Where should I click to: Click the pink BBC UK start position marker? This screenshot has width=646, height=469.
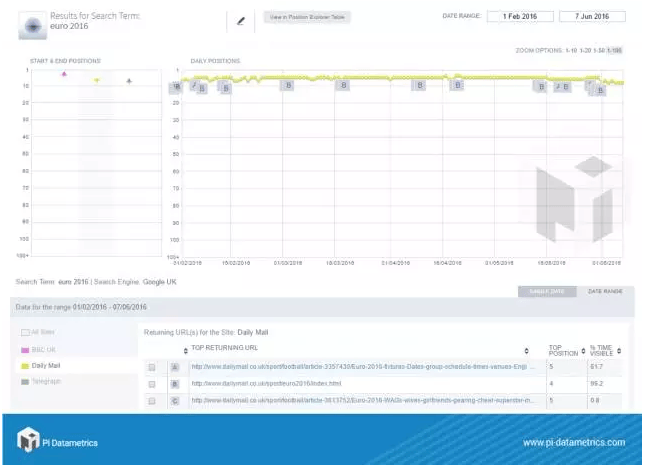point(64,74)
